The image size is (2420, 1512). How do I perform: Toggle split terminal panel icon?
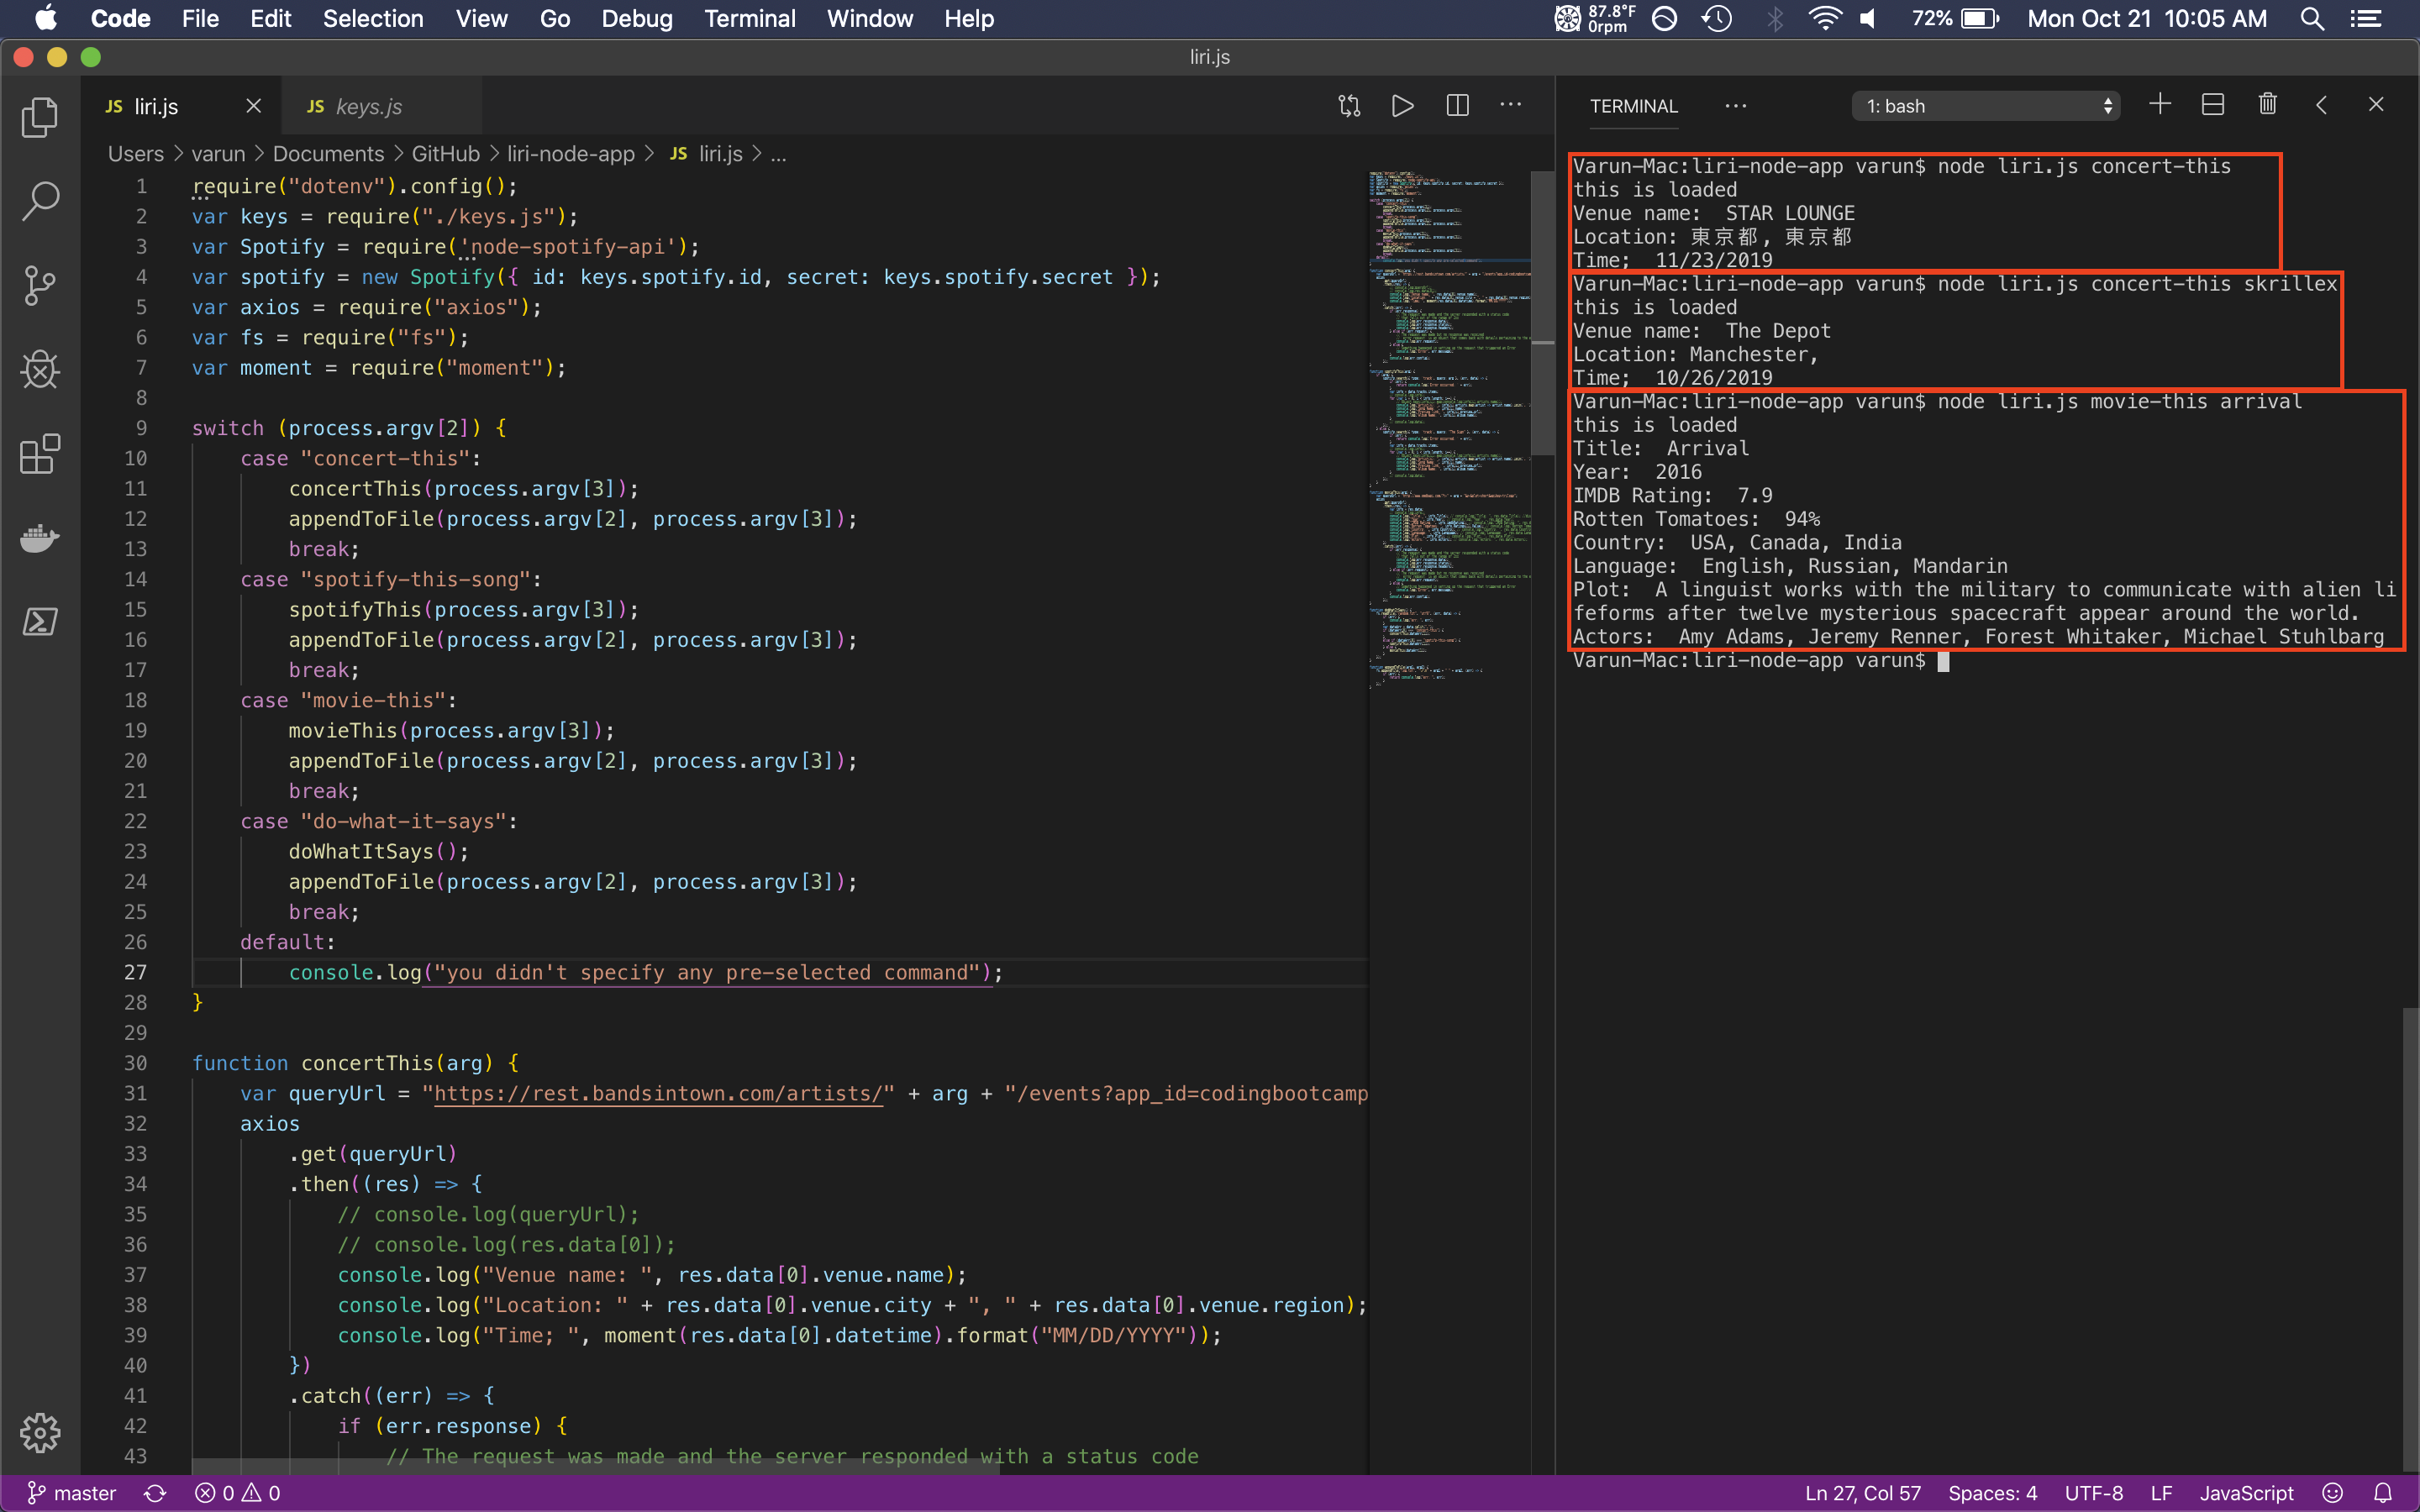tap(2212, 105)
